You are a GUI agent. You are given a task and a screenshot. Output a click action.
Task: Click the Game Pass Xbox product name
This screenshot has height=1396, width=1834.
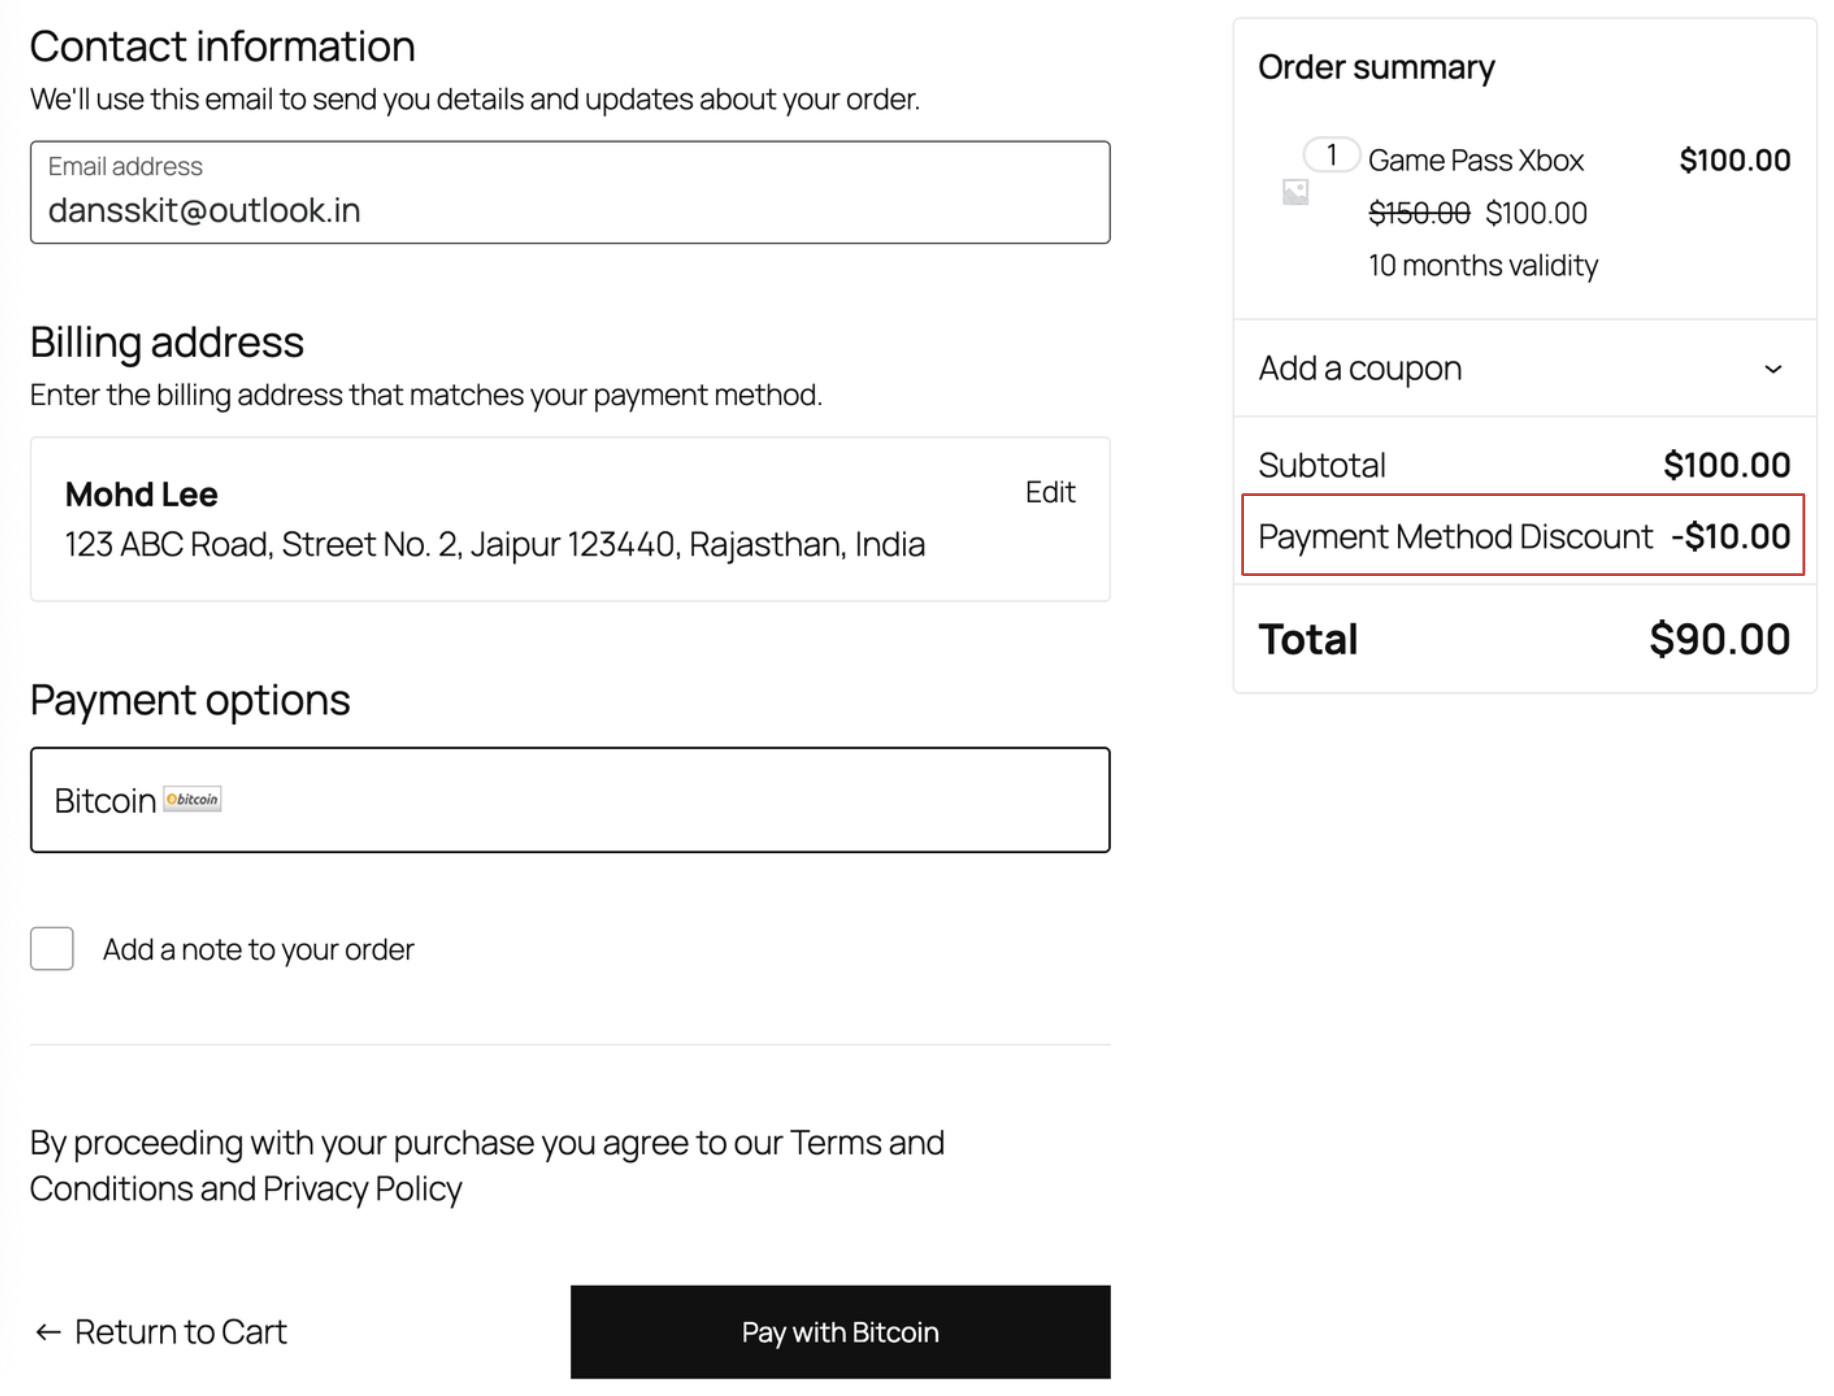tap(1475, 160)
